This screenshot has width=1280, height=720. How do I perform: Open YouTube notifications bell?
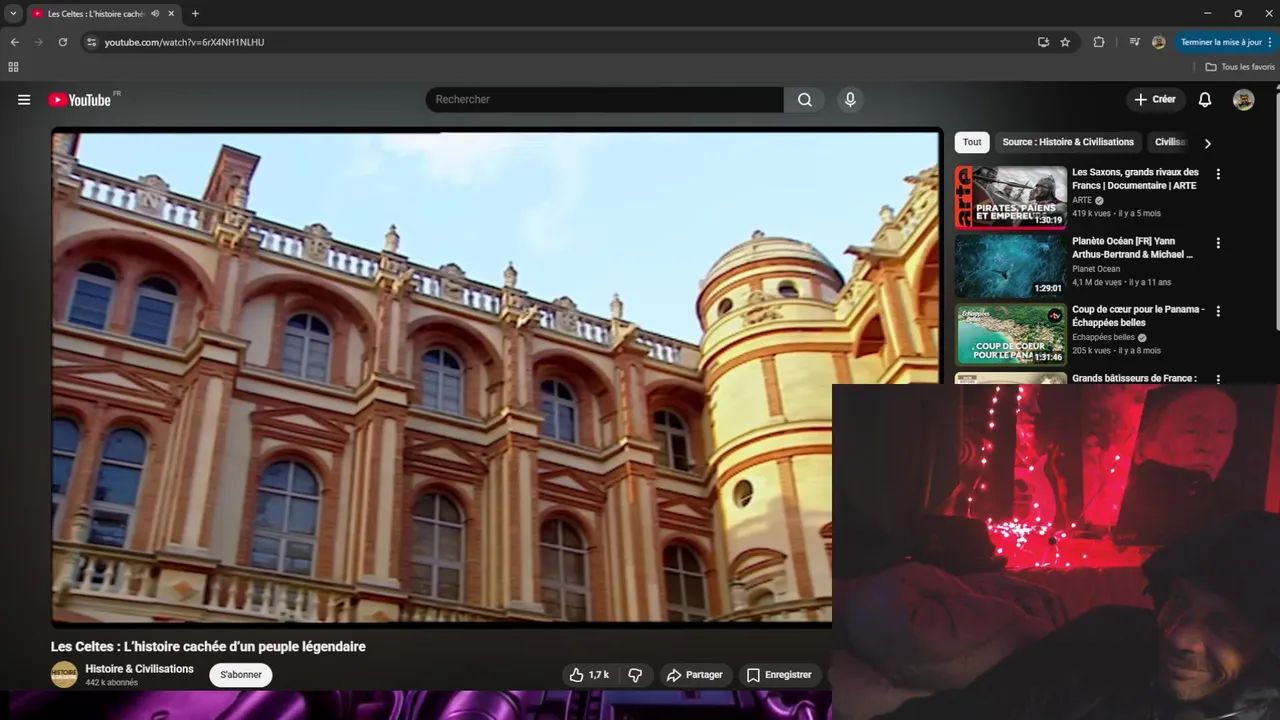[x=1205, y=100]
